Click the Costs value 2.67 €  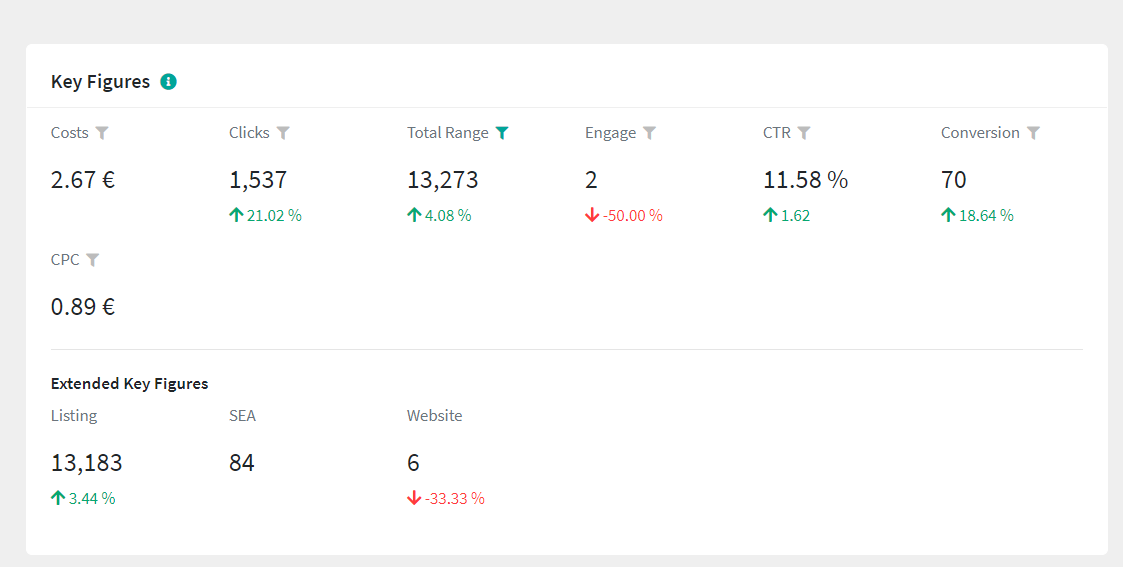tap(83, 180)
